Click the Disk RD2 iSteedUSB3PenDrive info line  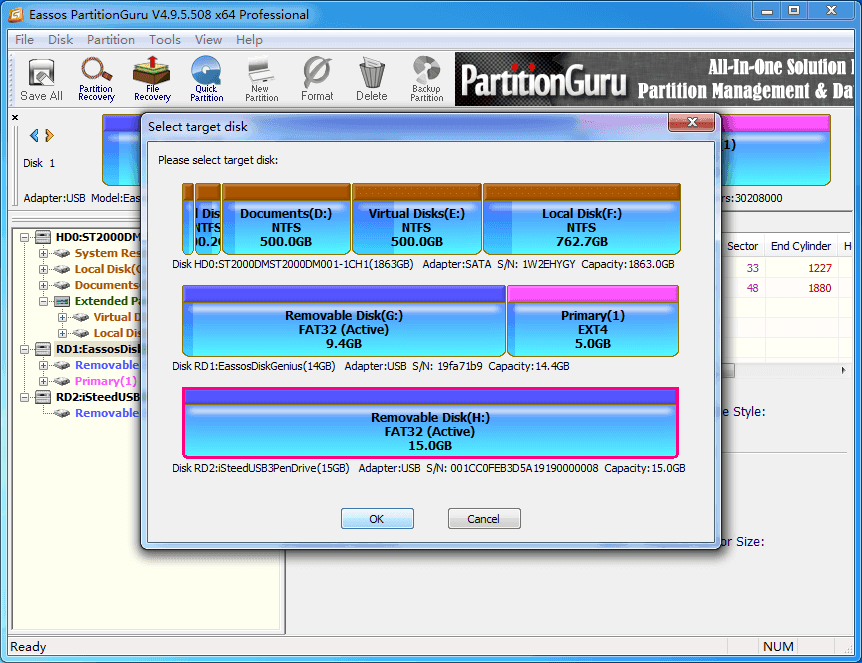pos(429,468)
